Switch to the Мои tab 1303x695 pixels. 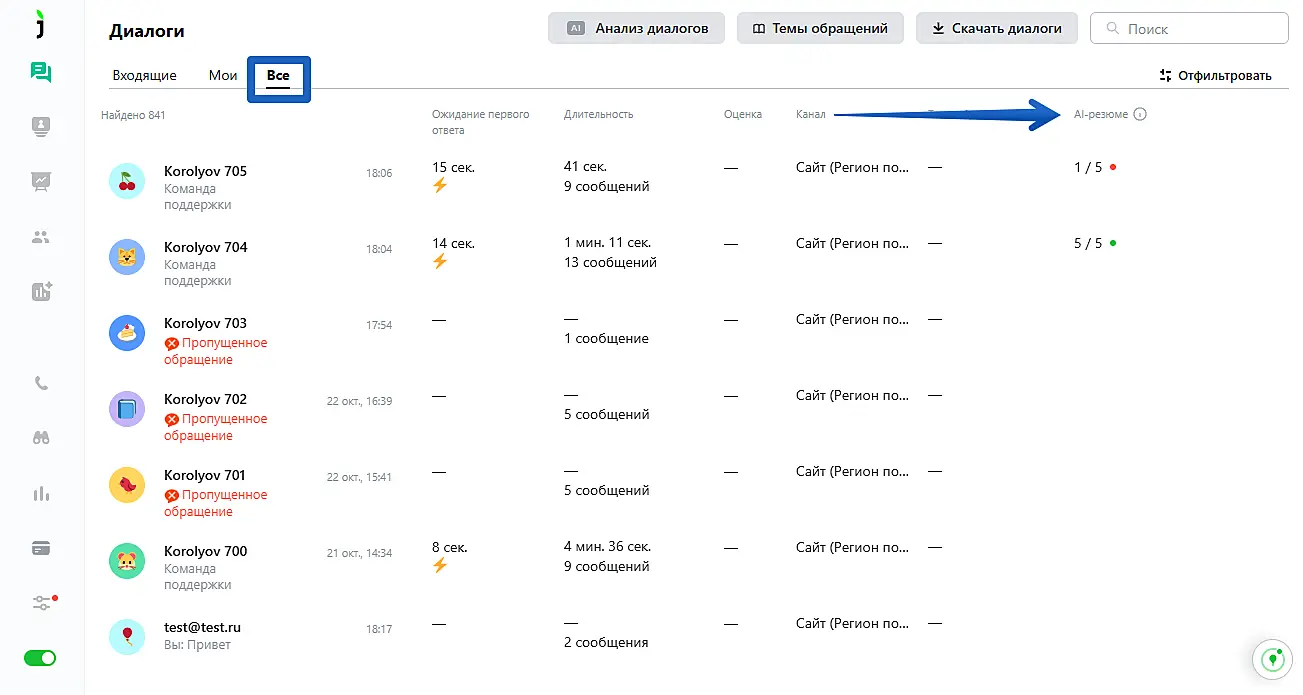223,75
